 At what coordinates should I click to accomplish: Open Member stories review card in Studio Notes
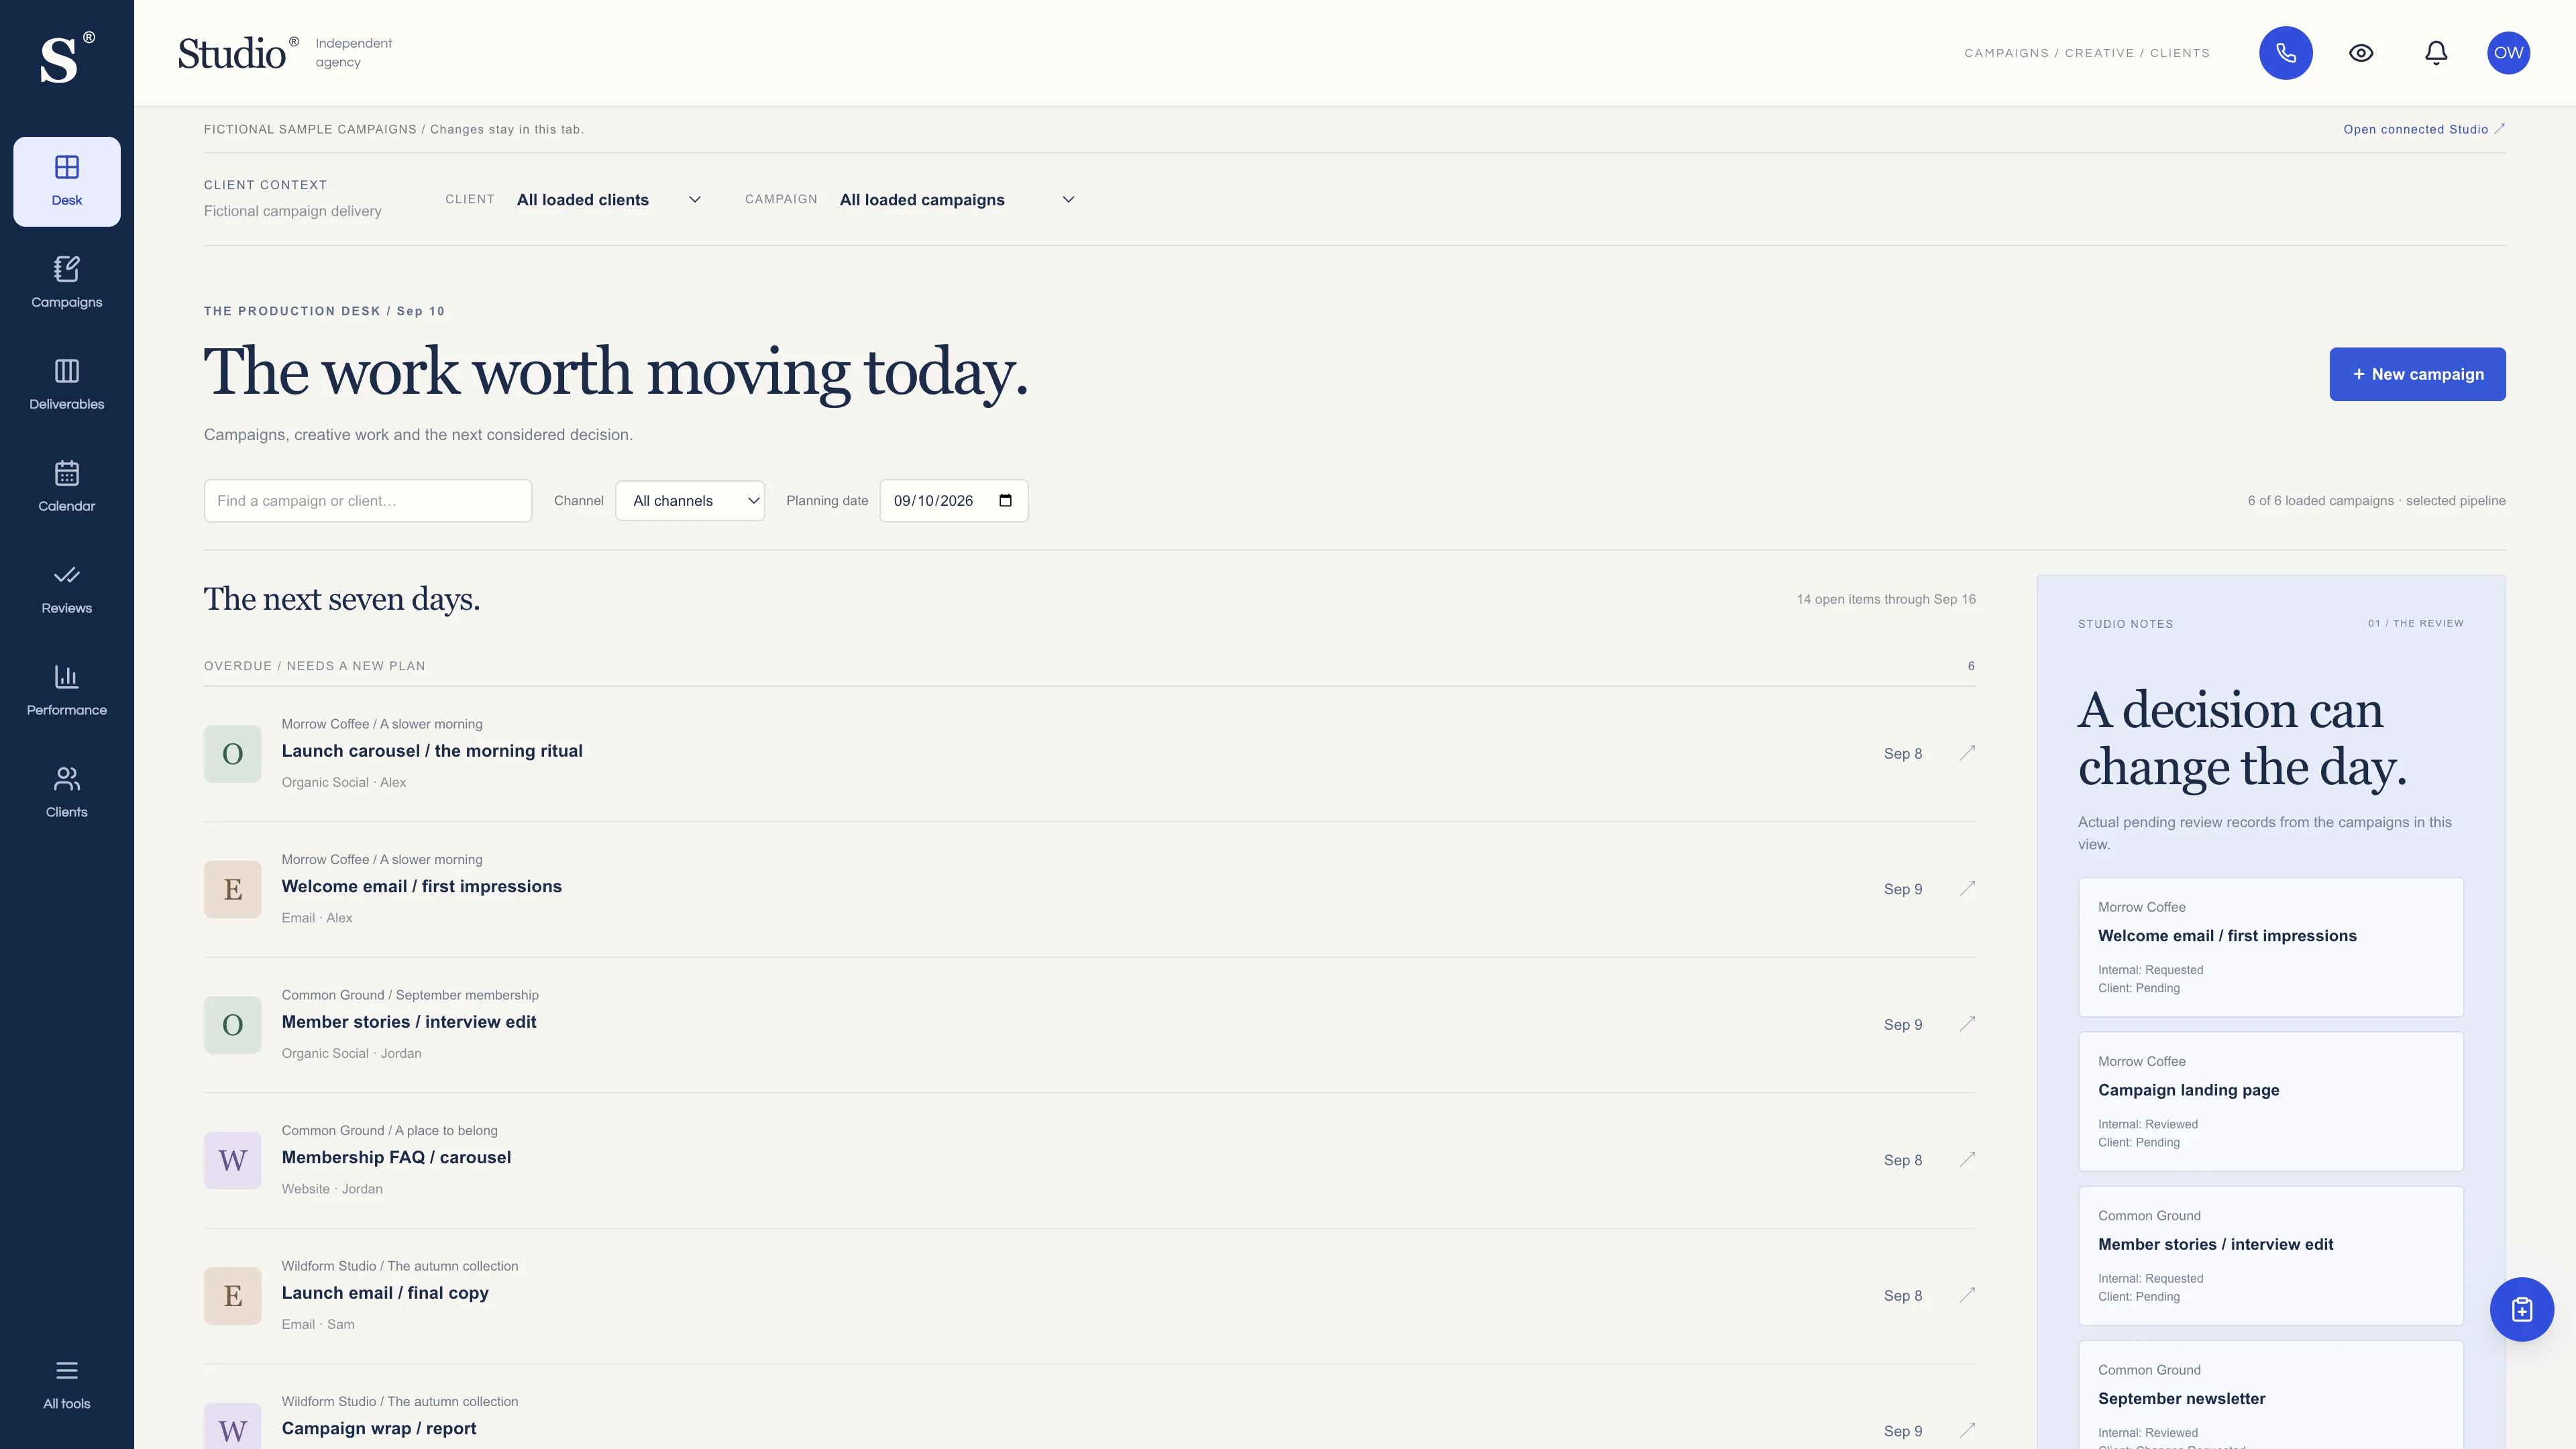tap(2270, 1255)
